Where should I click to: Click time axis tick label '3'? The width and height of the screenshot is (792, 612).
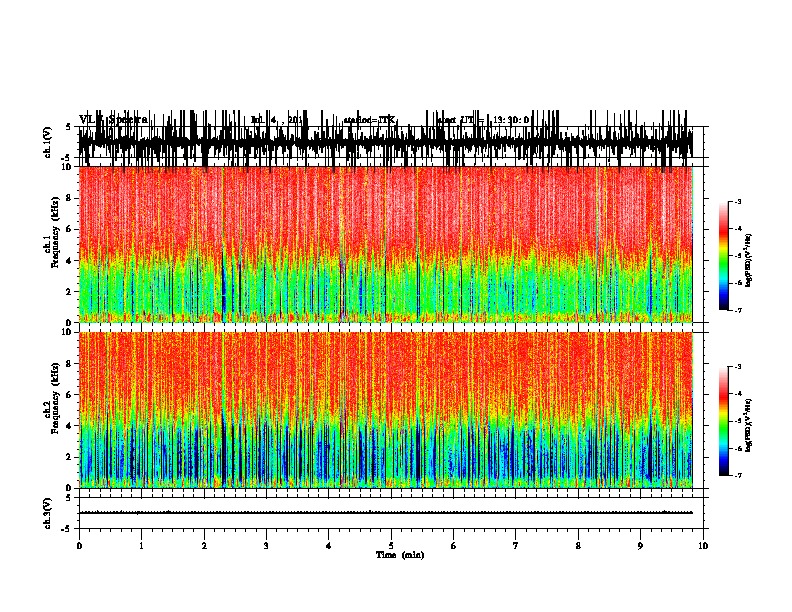click(x=266, y=546)
